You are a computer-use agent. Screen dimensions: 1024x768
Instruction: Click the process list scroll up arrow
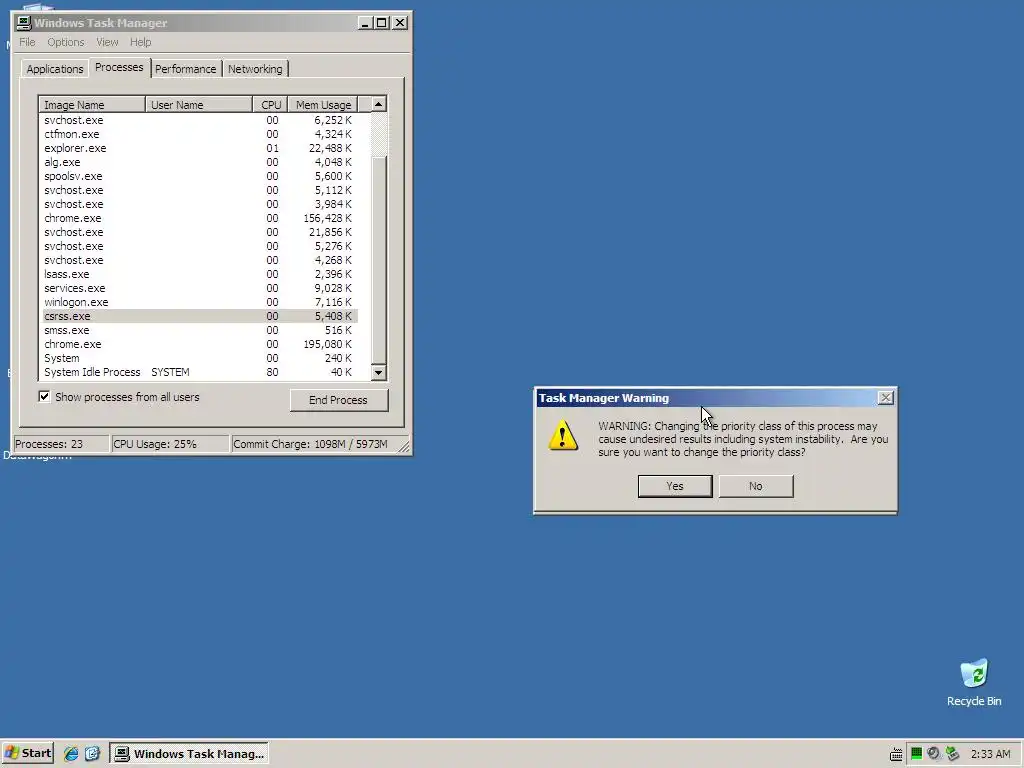click(x=379, y=104)
